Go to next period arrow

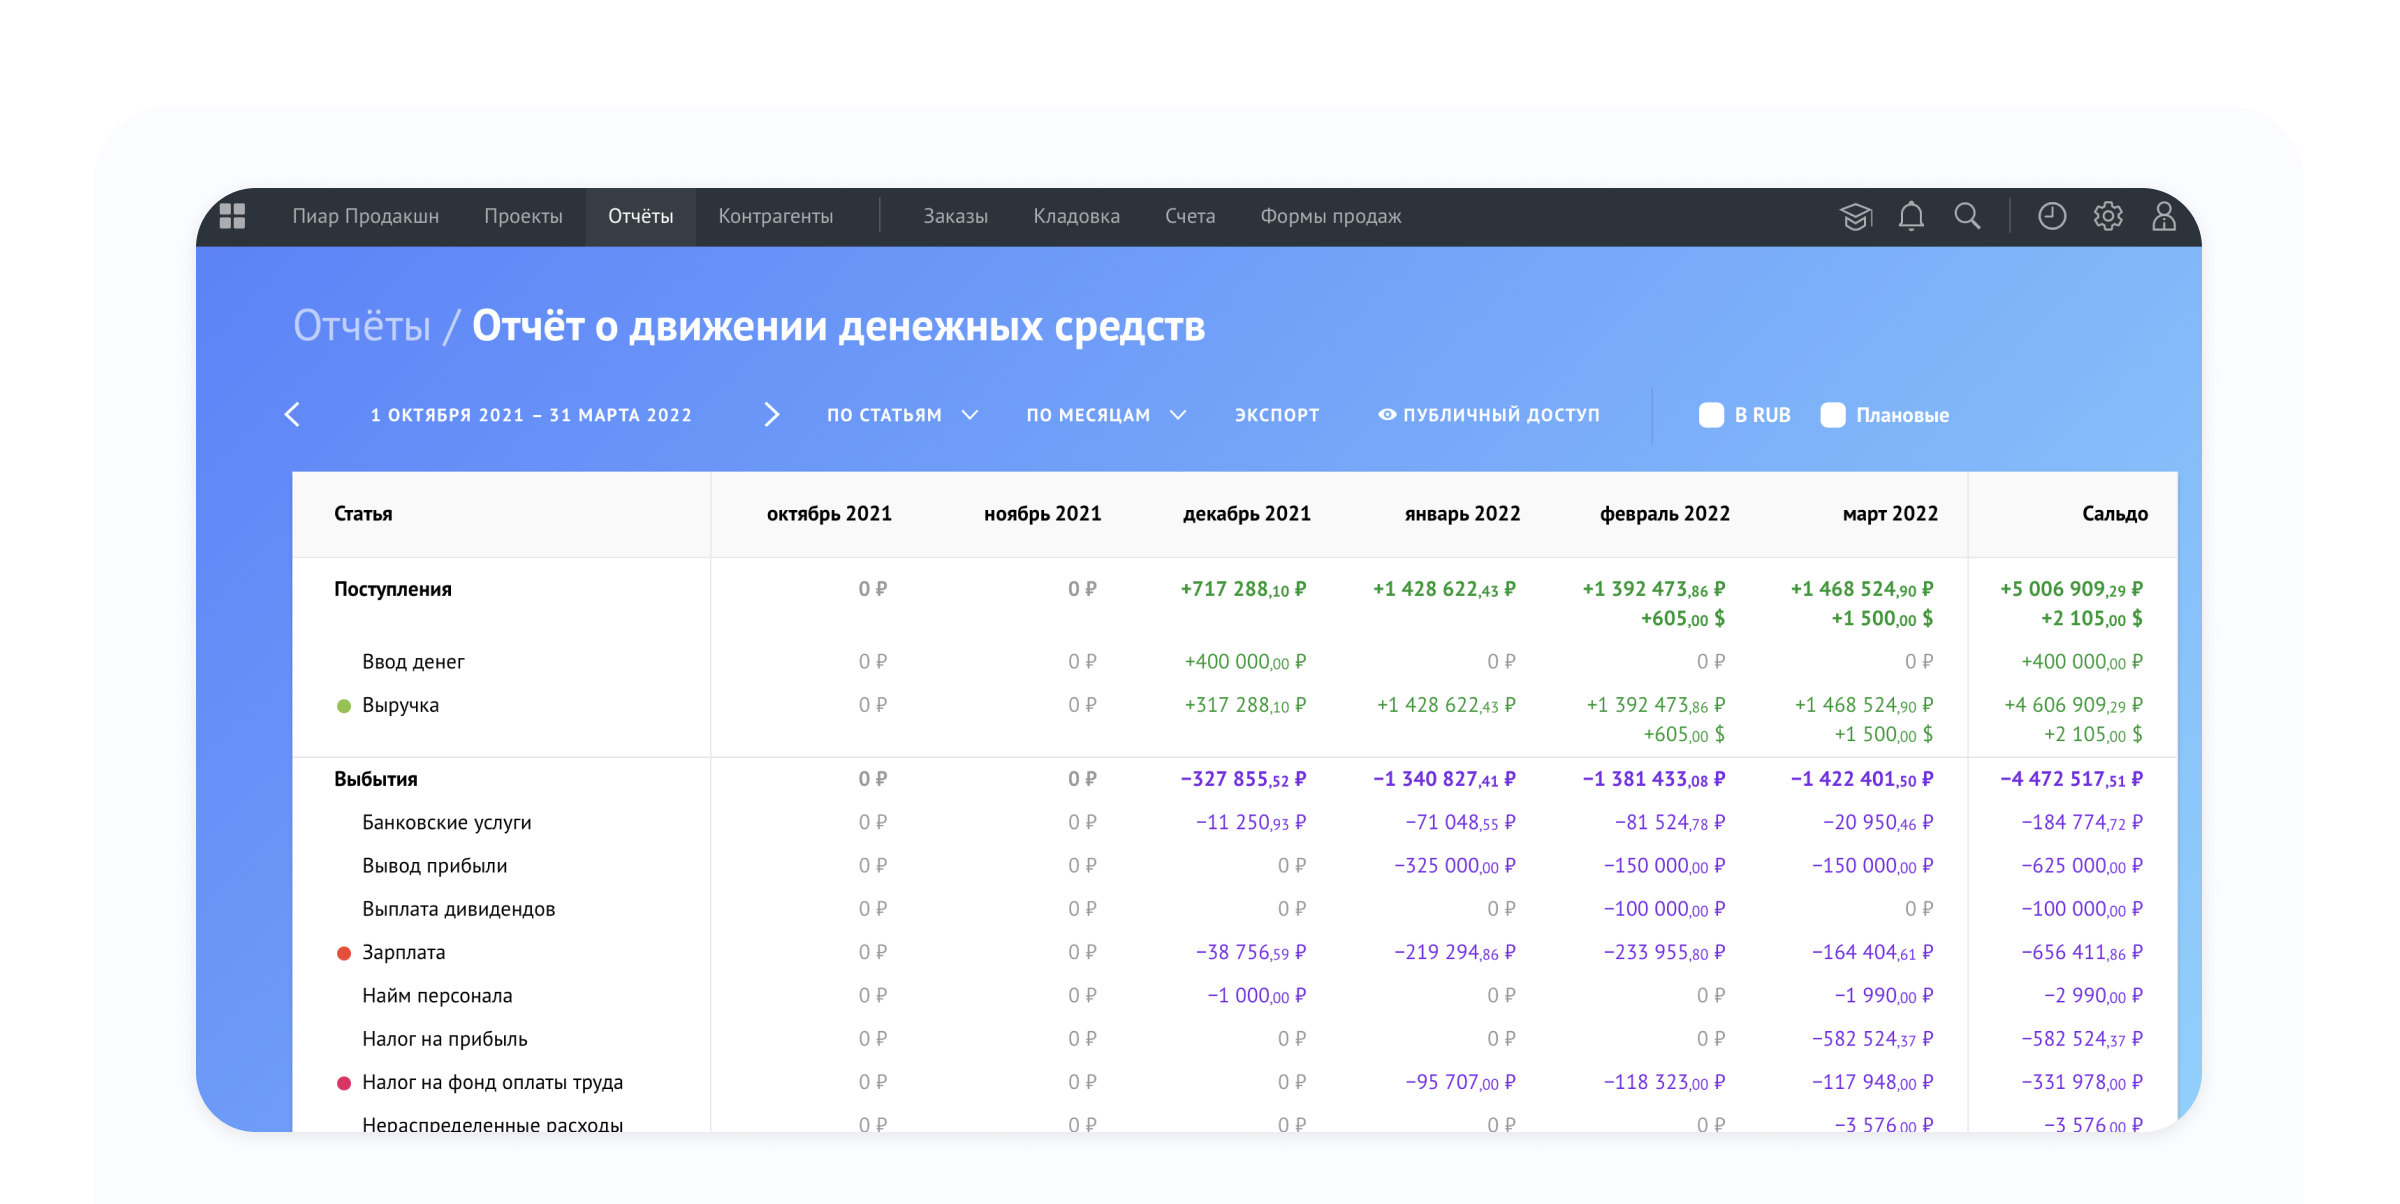771,414
